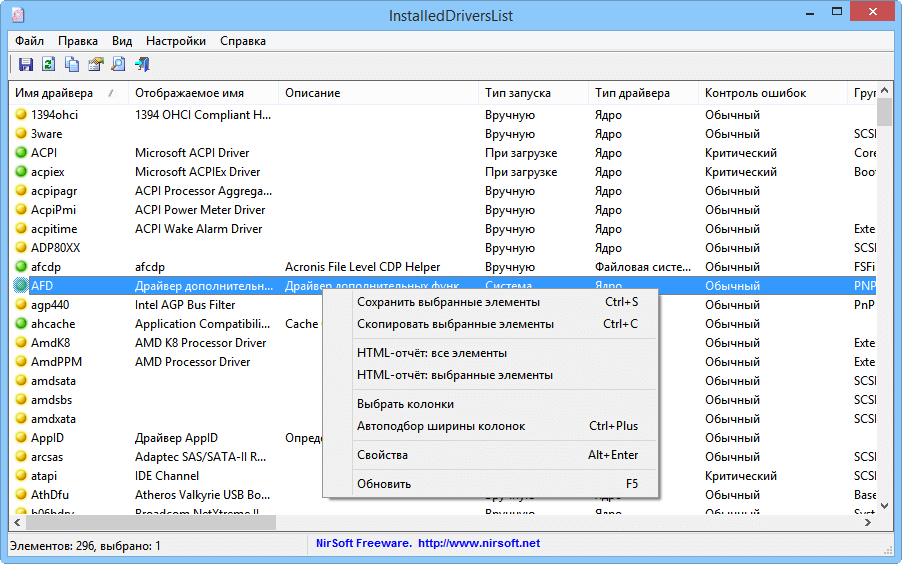Click the Find magnifier toolbar icon

click(118, 65)
